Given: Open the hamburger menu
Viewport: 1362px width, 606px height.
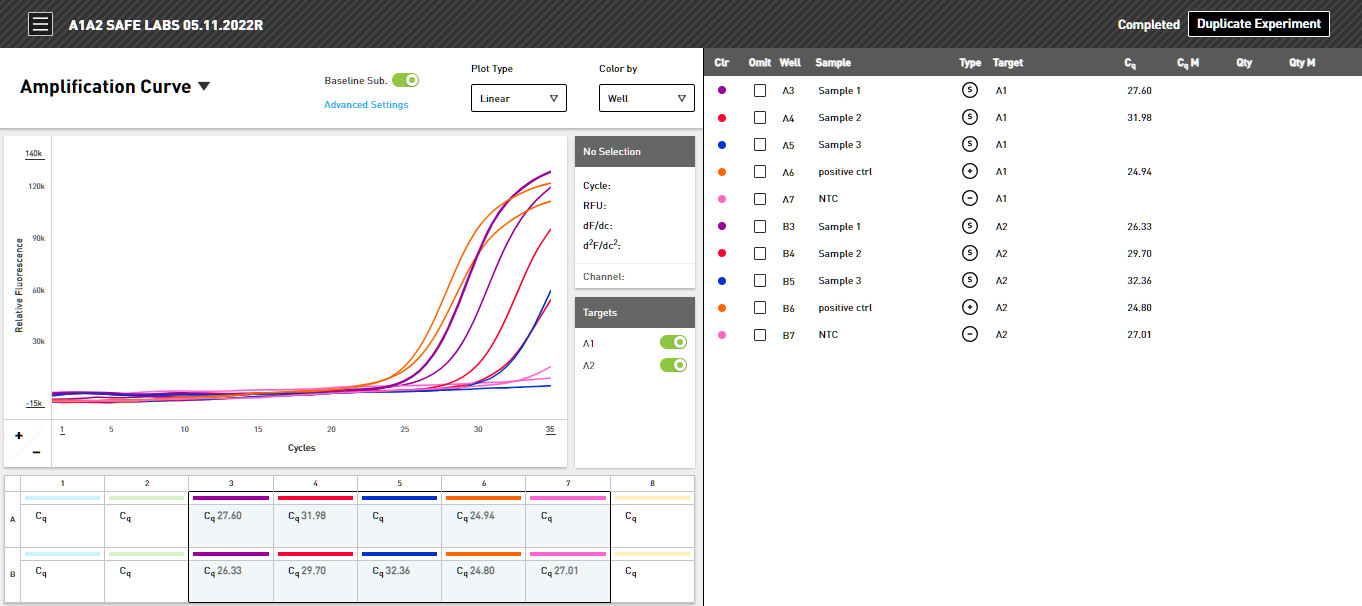Looking at the screenshot, I should point(40,24).
